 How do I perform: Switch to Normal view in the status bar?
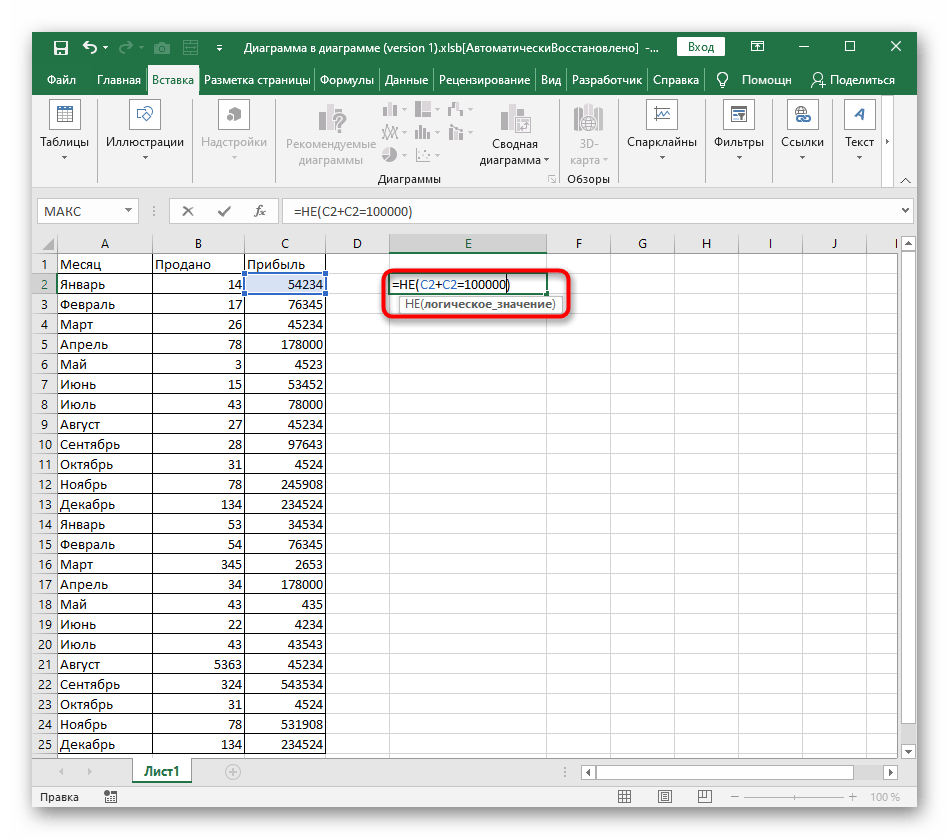tap(625, 797)
